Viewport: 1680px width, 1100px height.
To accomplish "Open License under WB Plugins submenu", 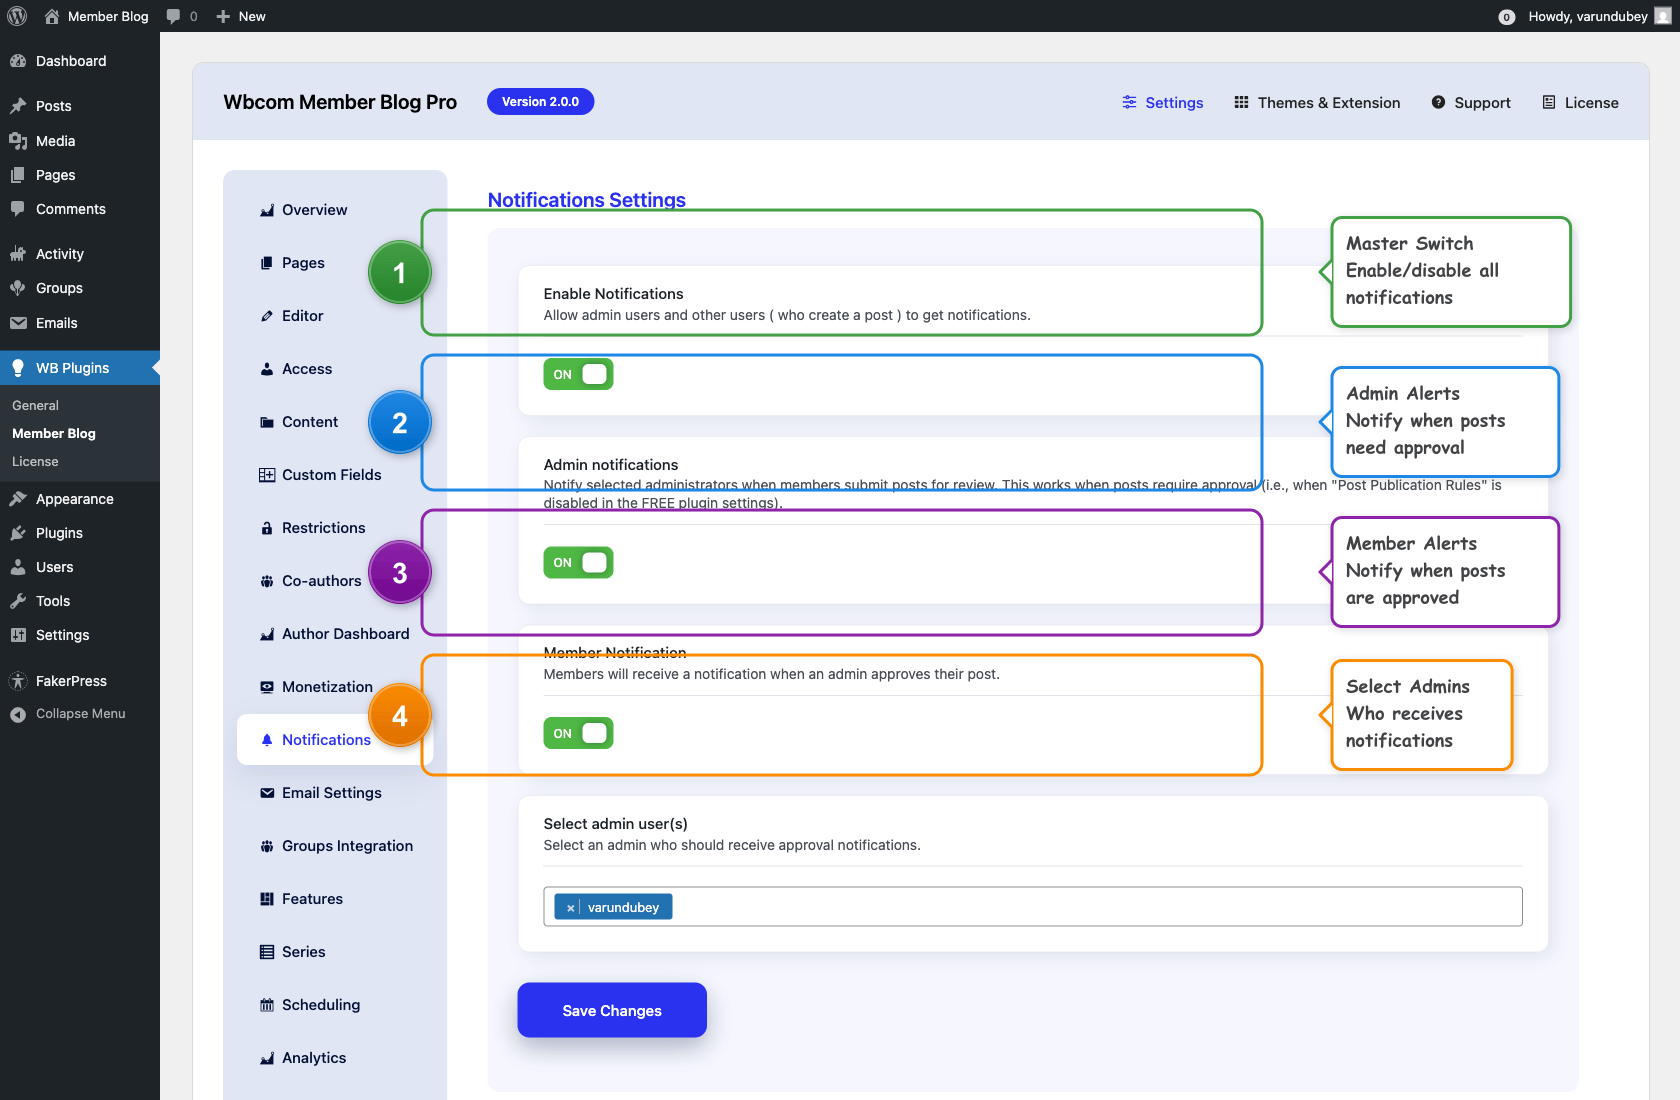I will 35,461.
